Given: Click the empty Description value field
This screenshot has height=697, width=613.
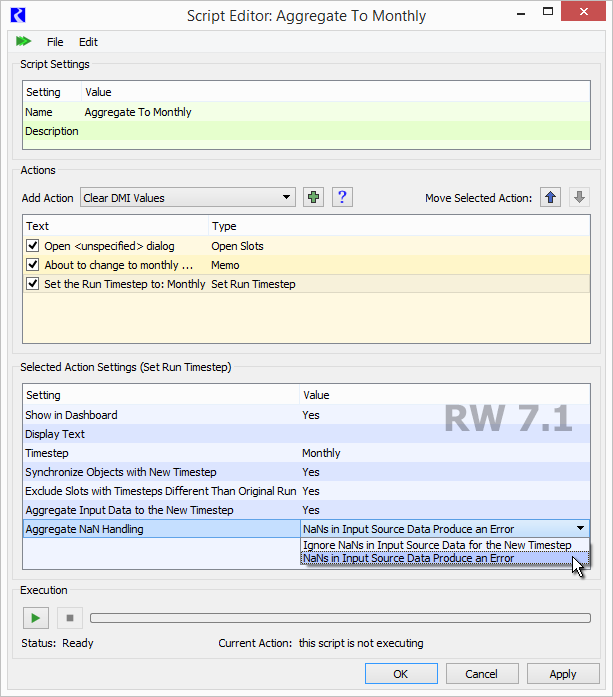Looking at the screenshot, I should coord(336,131).
